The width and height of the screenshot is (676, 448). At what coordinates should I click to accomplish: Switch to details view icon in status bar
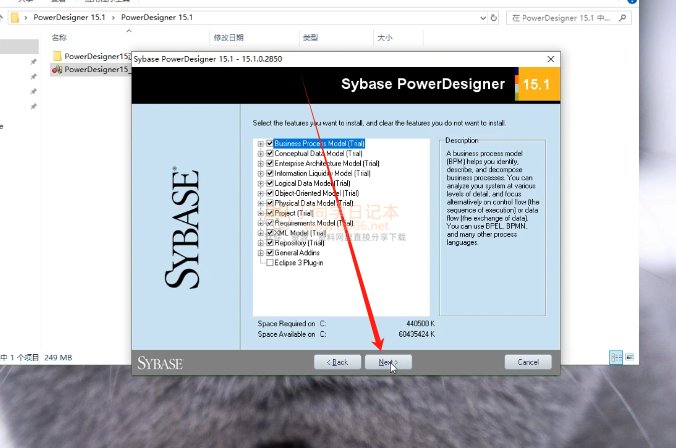pyautogui.click(x=616, y=355)
